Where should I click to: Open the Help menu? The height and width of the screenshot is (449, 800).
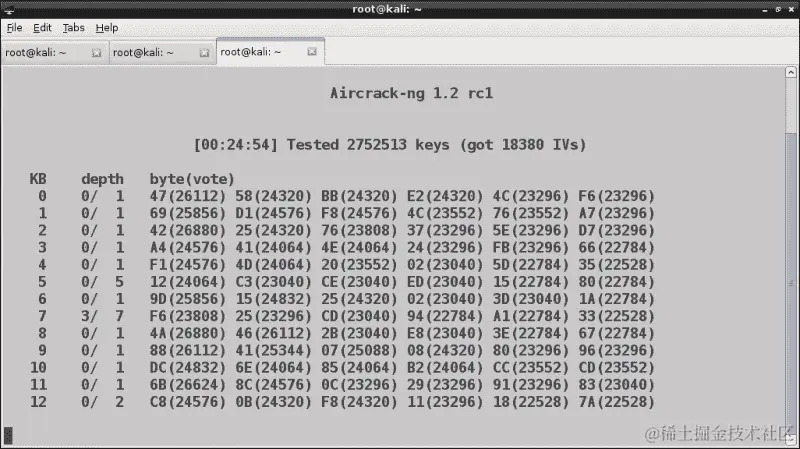(x=107, y=28)
